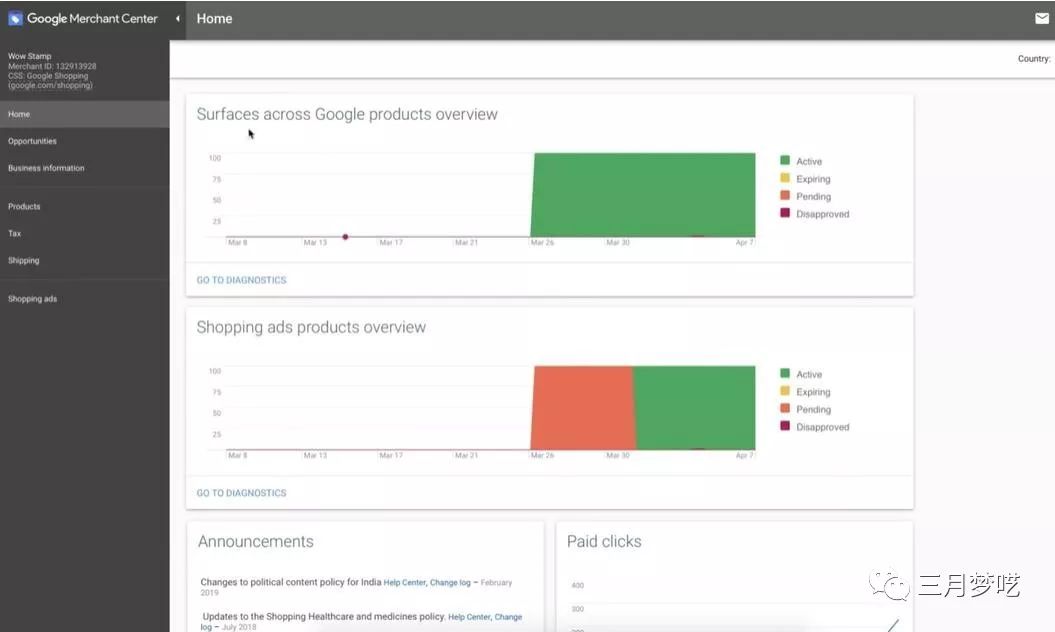Select Tax in the sidebar
Image resolution: width=1055 pixels, height=632 pixels.
click(14, 233)
